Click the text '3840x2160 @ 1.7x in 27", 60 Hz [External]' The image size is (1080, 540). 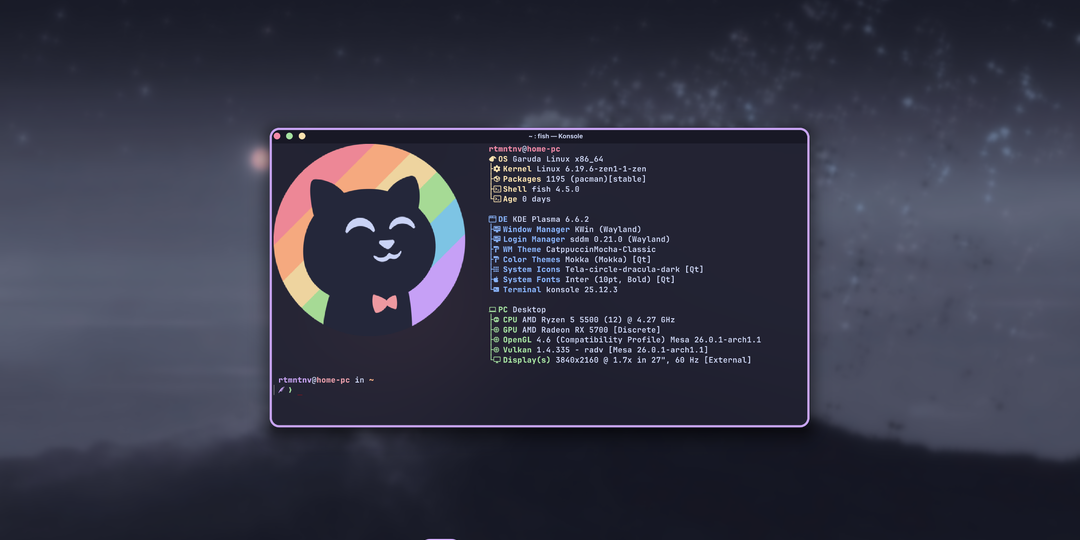pos(654,360)
